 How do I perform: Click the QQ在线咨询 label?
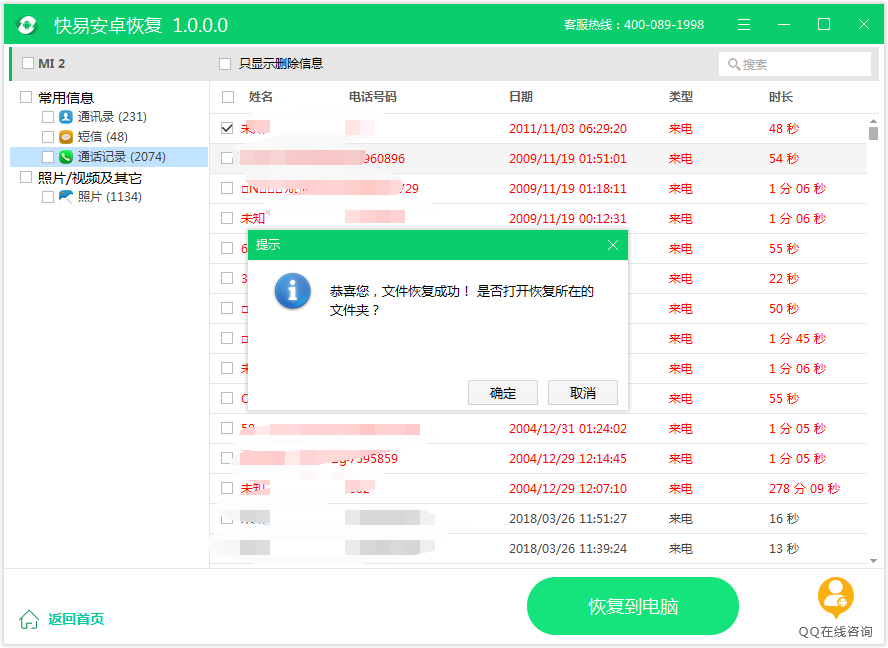pyautogui.click(x=835, y=632)
